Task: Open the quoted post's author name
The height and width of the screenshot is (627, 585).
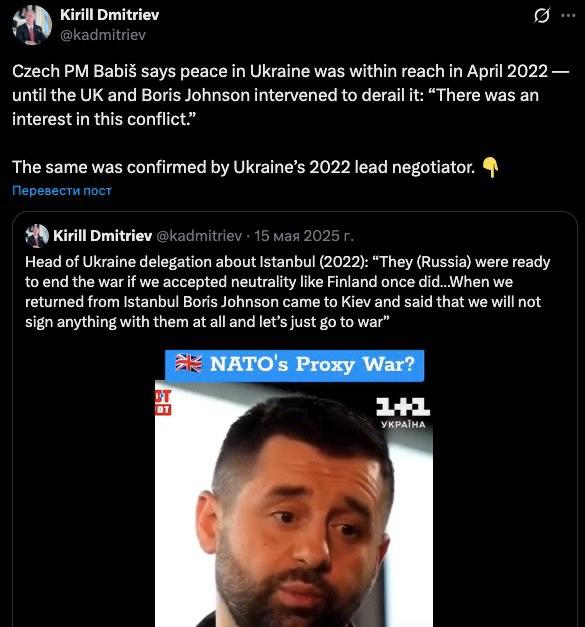Action: pos(102,236)
